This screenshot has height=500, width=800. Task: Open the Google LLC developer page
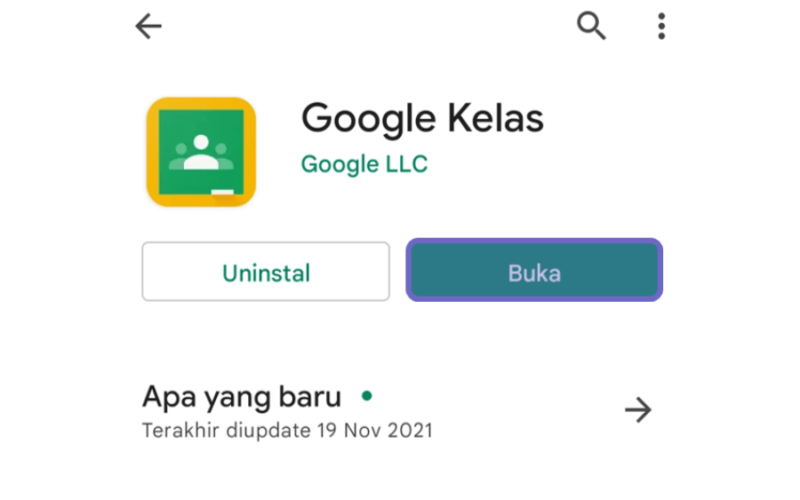click(x=364, y=164)
